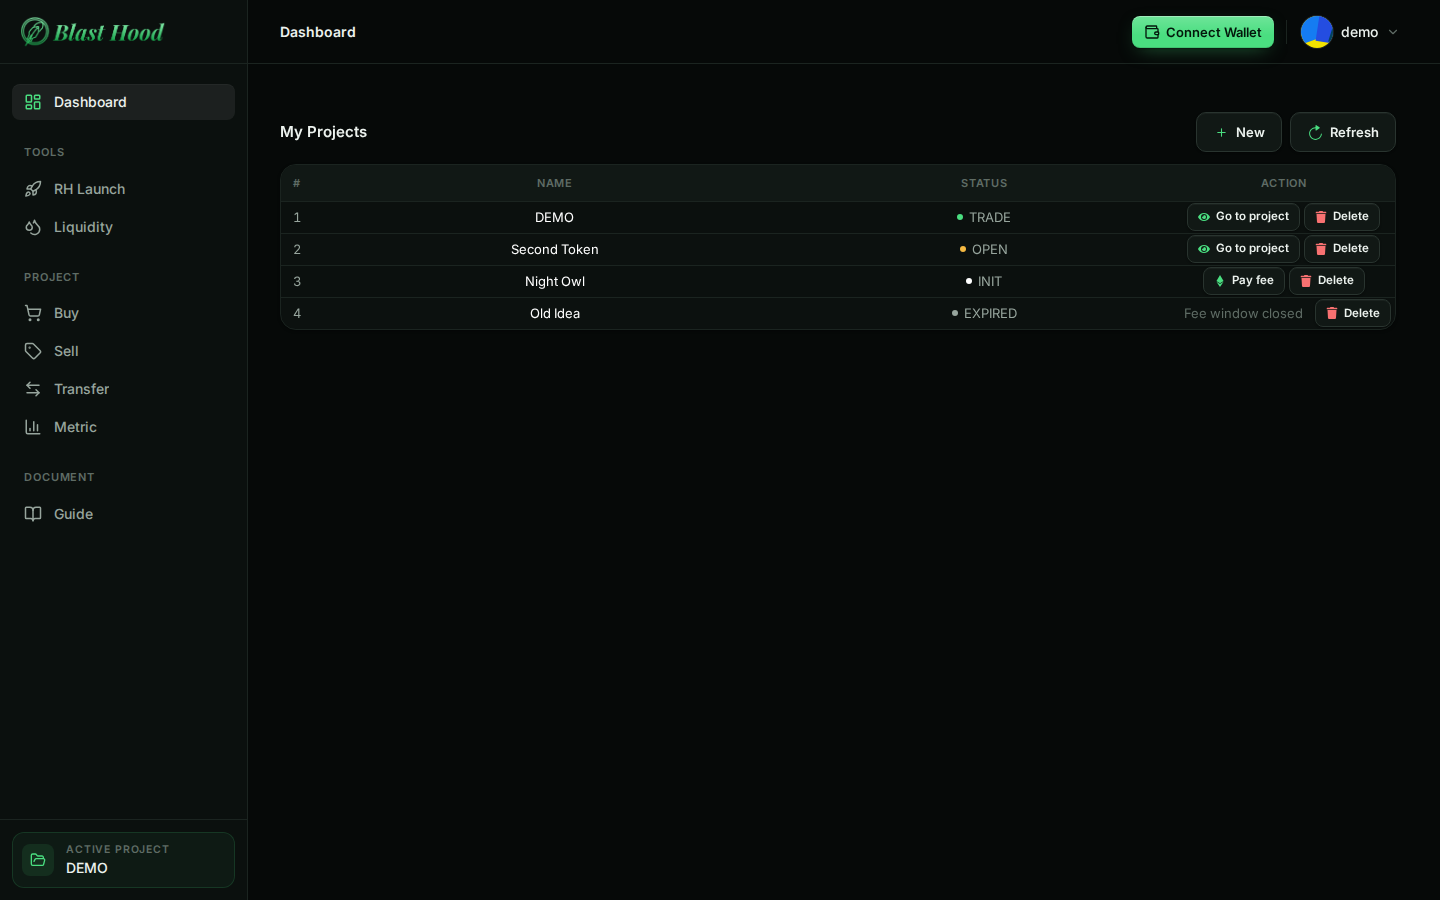Open RH Launch in the sidebar

coord(123,189)
